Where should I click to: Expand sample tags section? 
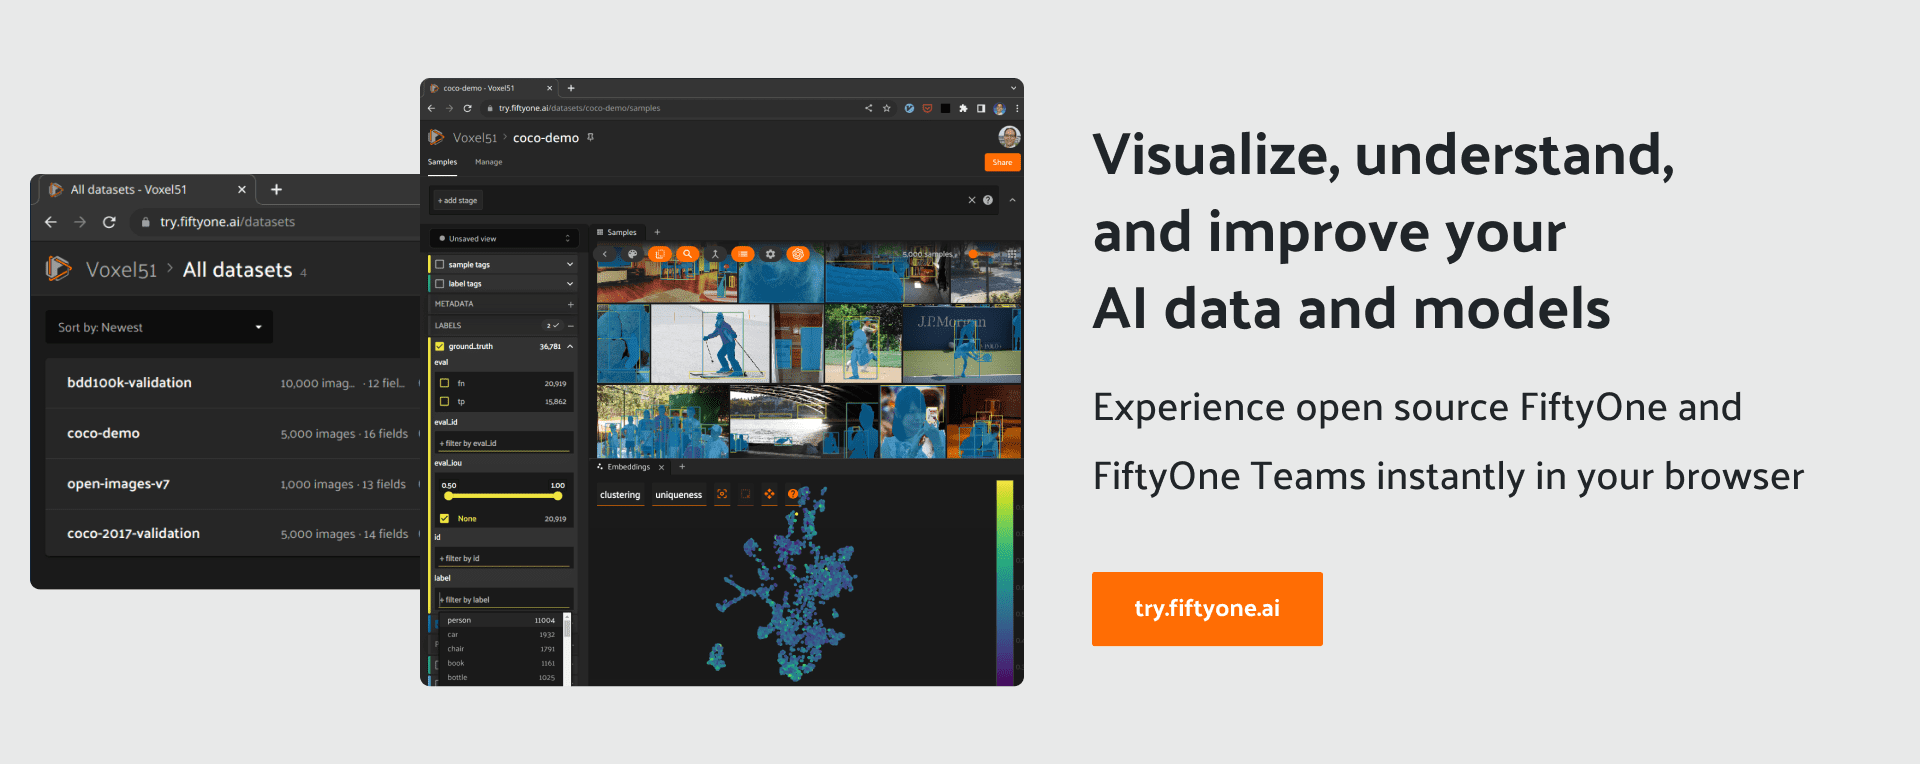(570, 265)
